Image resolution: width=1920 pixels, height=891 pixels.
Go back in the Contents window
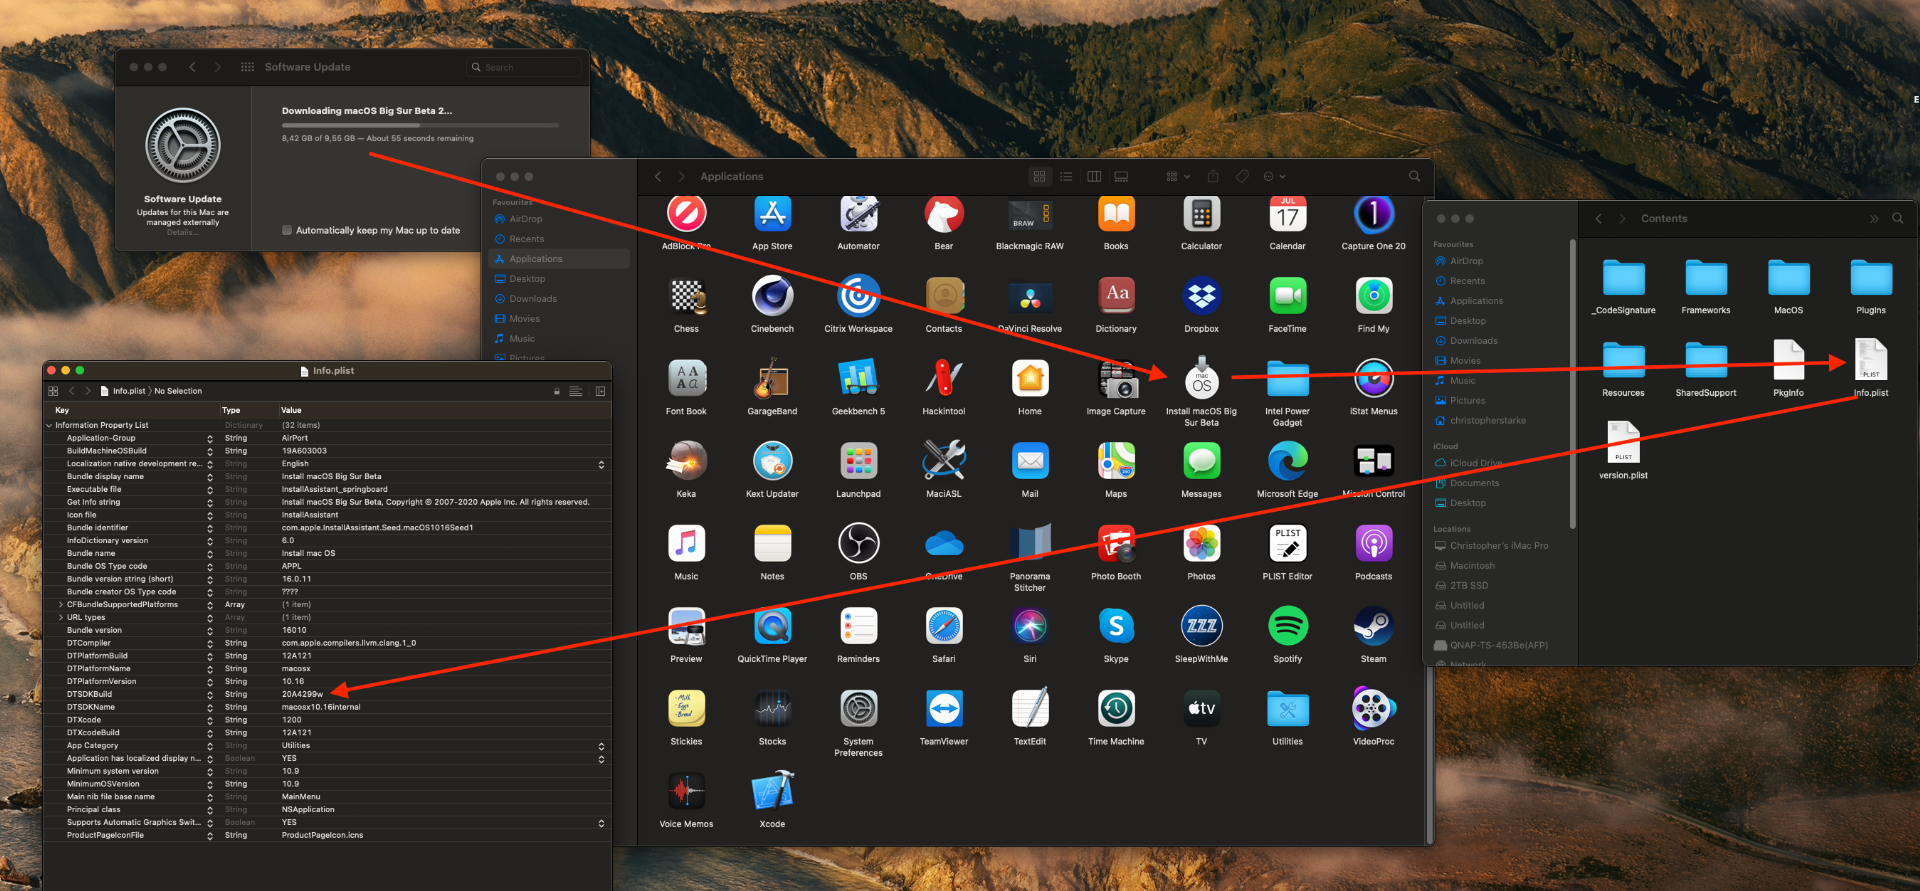pos(1598,219)
